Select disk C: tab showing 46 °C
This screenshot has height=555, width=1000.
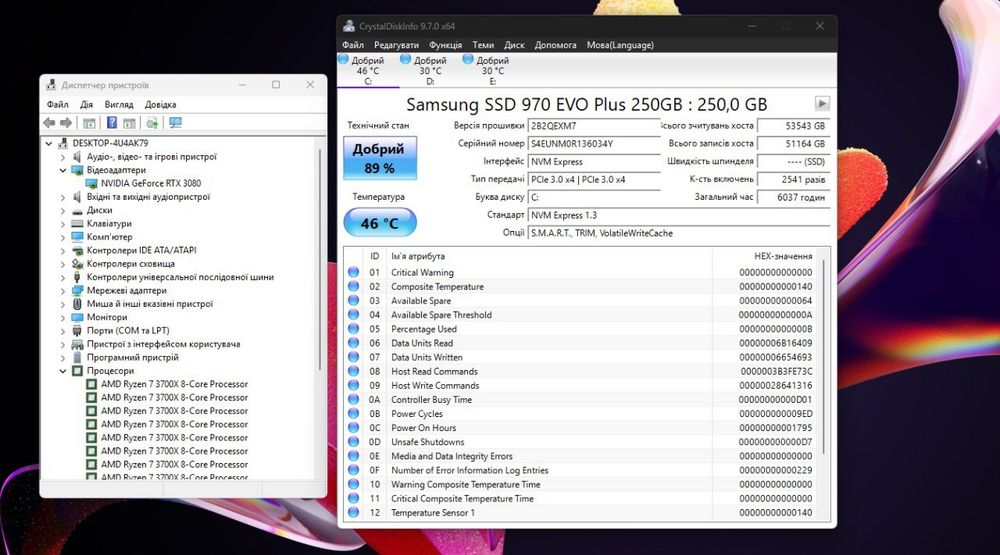click(369, 70)
